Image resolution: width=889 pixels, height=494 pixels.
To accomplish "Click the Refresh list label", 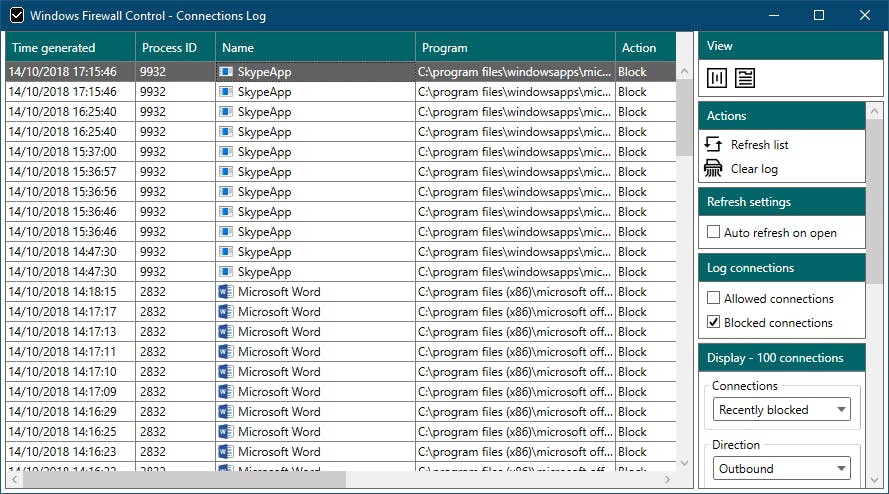I will (x=759, y=145).
